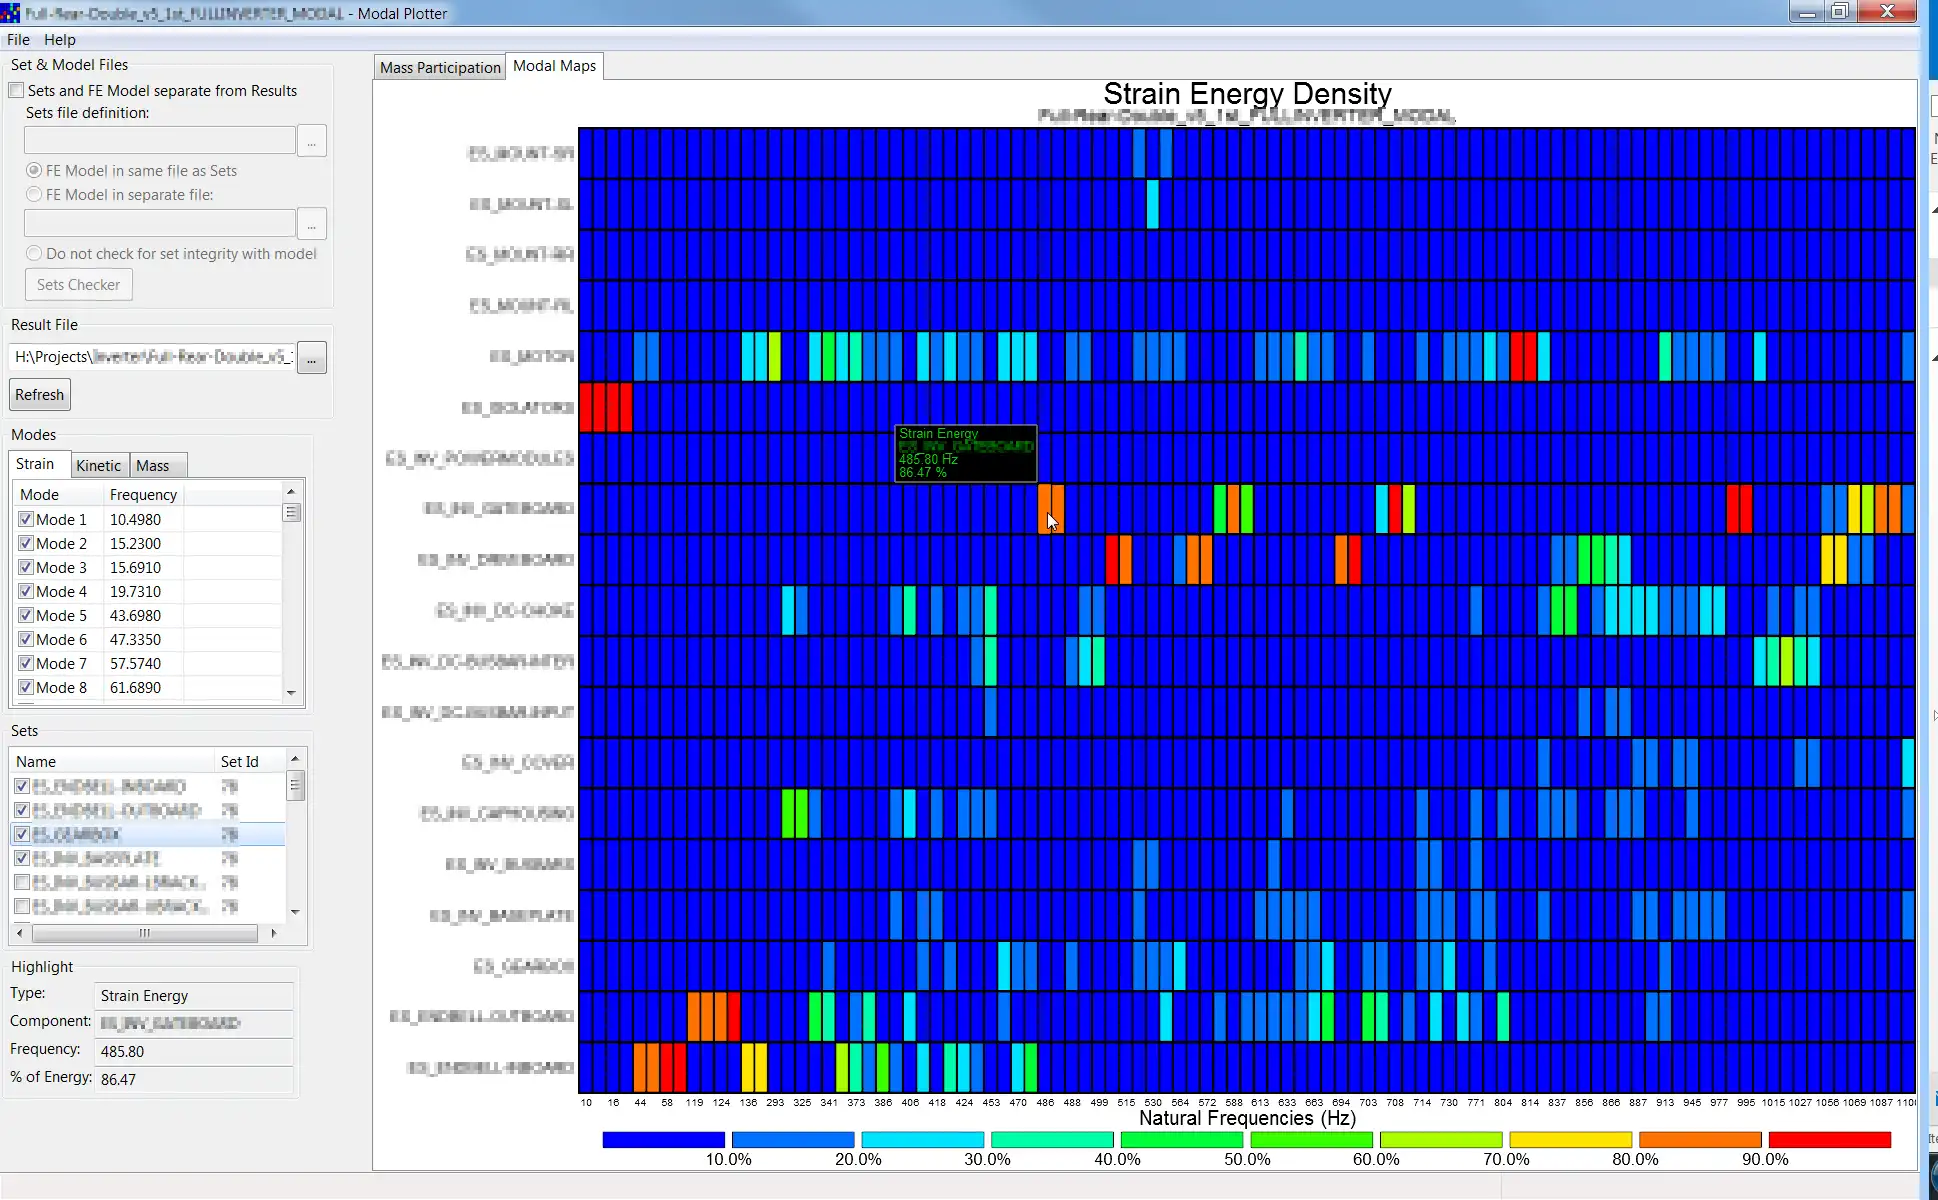Click the Refresh button

[x=40, y=395]
